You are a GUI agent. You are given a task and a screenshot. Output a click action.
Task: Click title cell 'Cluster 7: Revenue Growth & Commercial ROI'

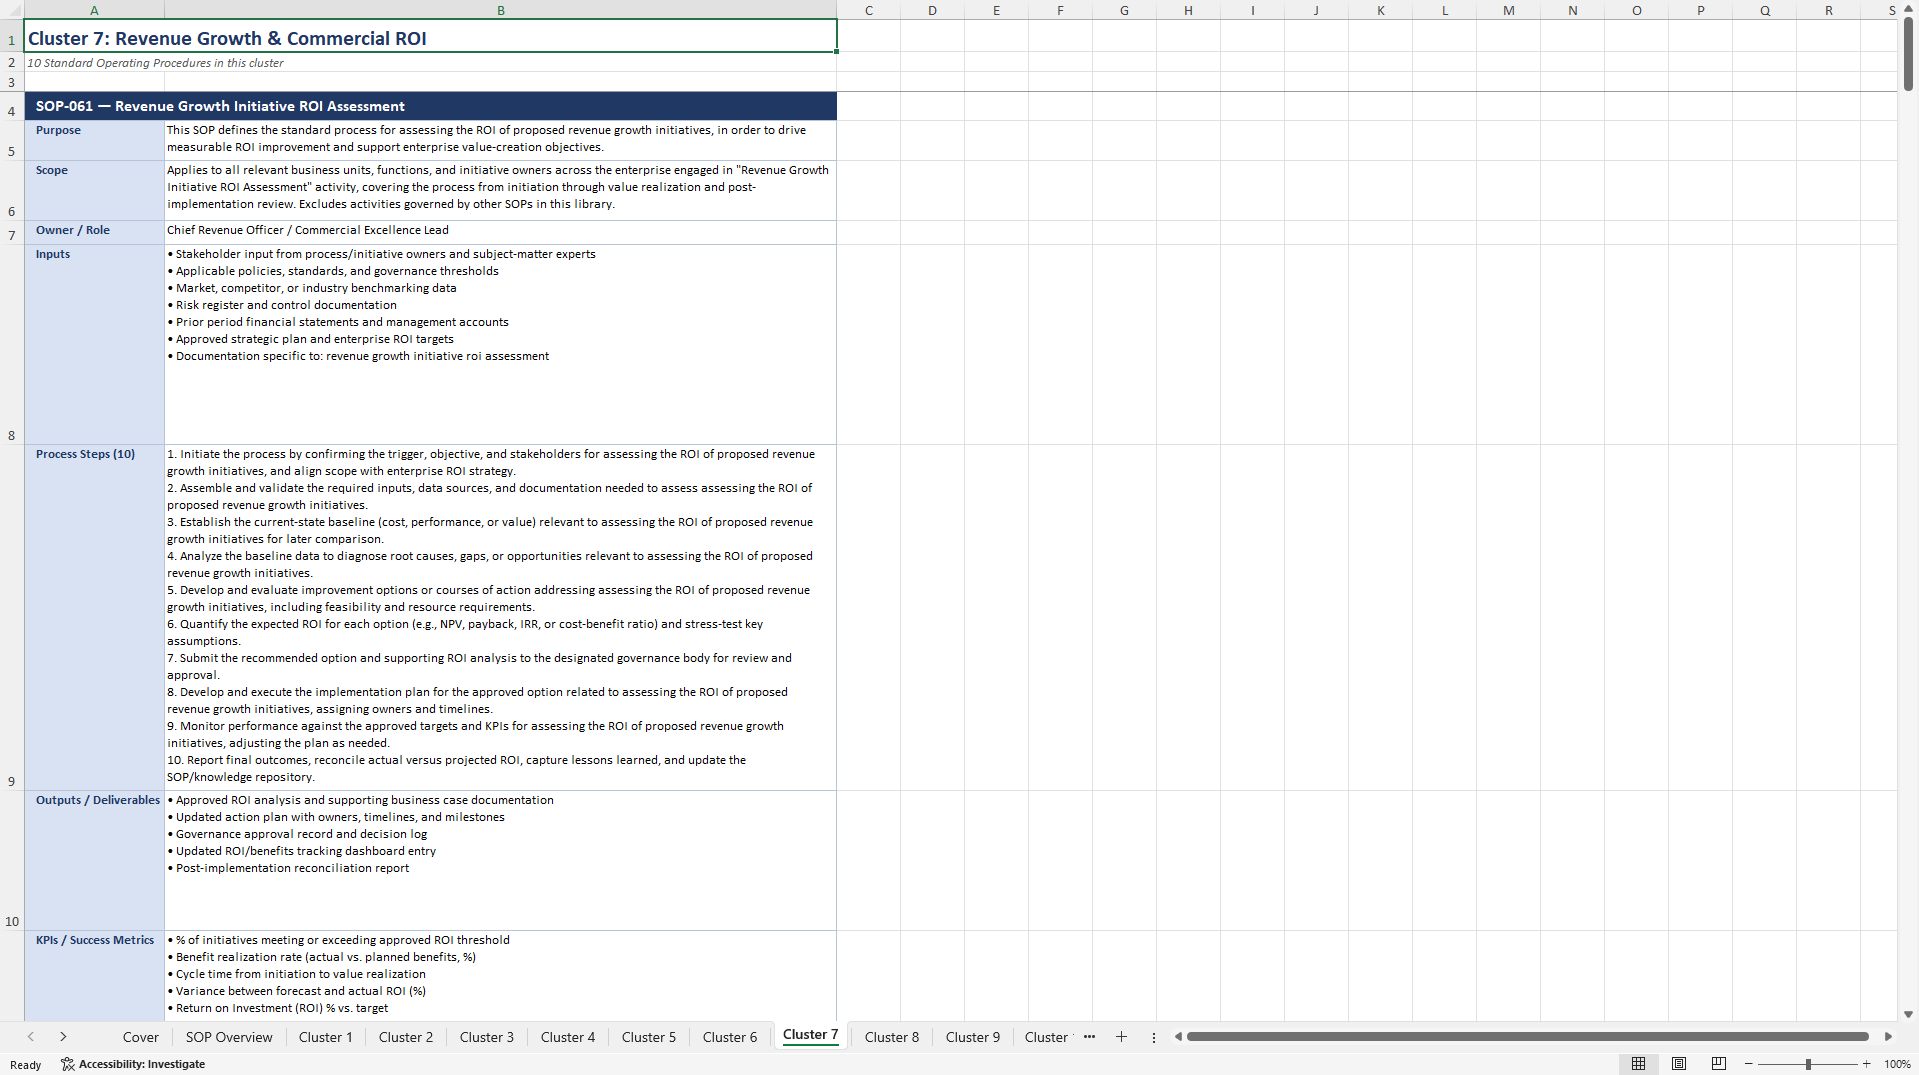431,37
